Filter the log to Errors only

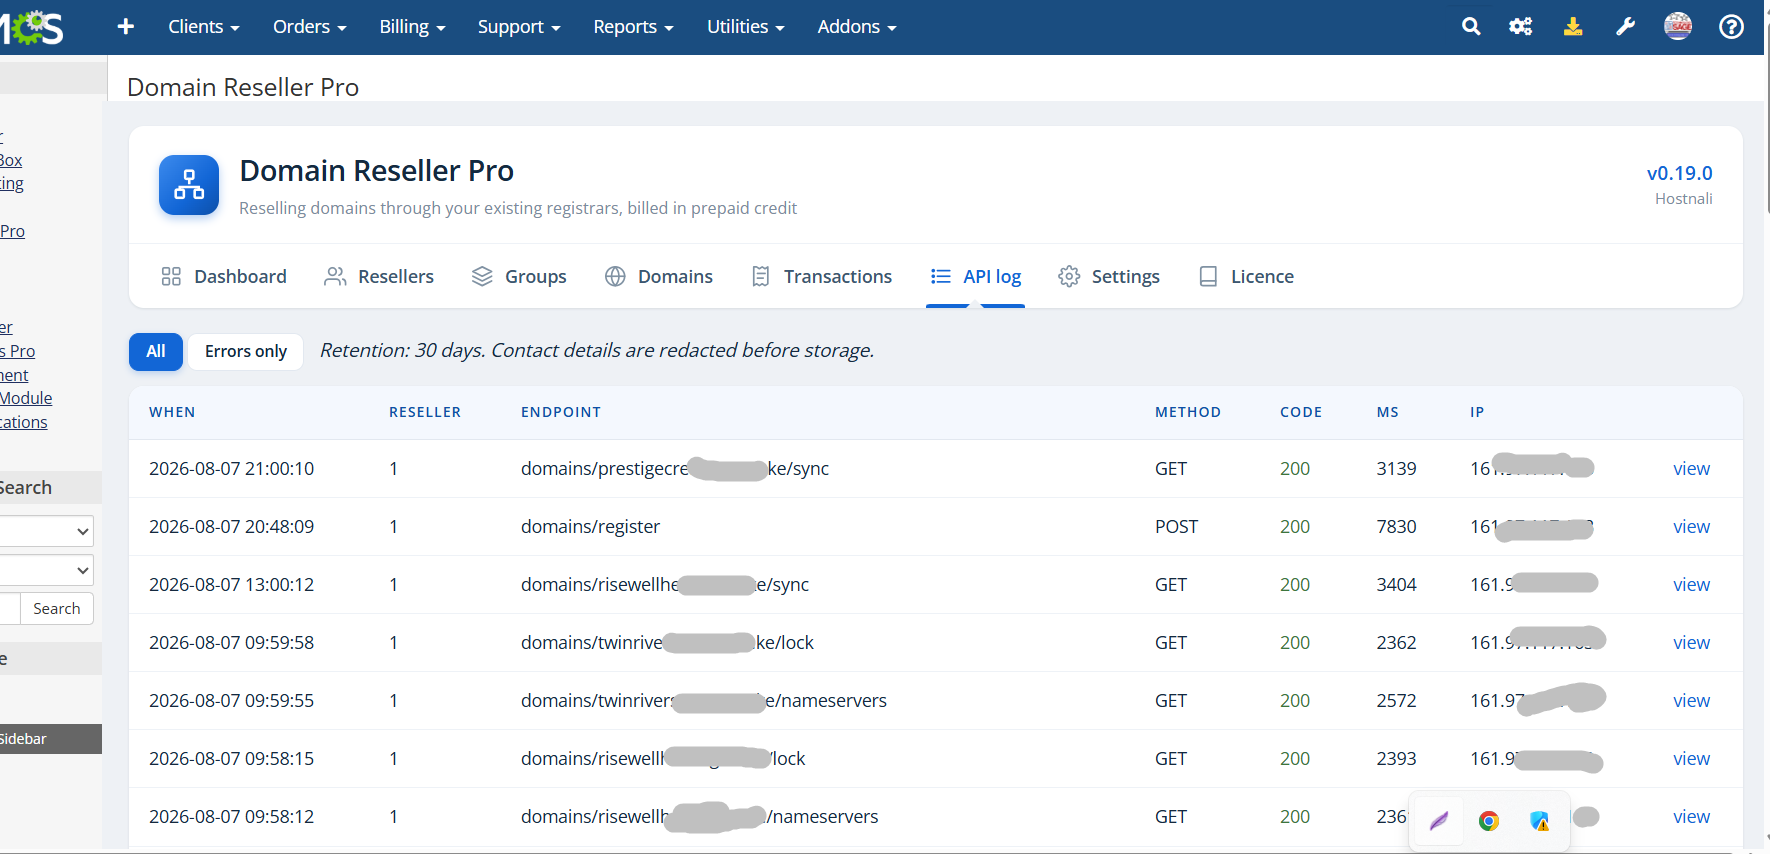click(246, 352)
